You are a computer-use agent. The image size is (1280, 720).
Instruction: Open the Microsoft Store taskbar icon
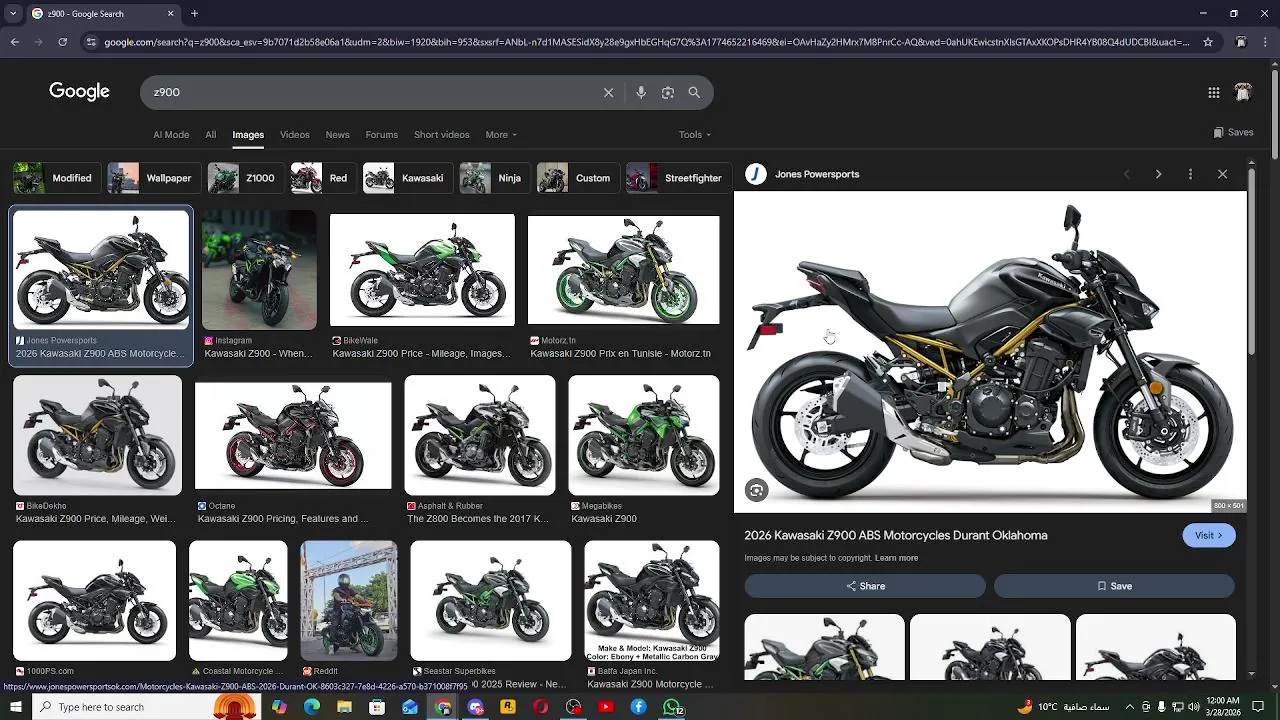click(377, 707)
